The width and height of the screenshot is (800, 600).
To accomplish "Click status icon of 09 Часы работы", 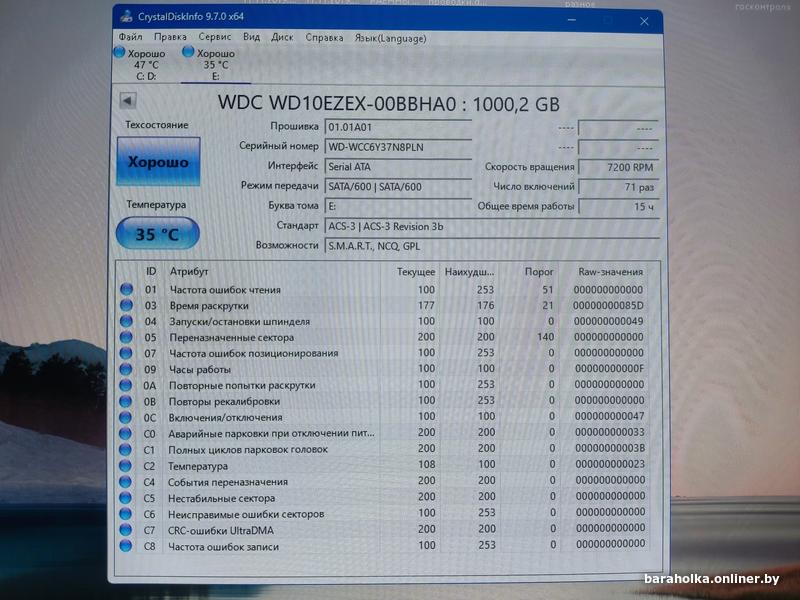I will pos(126,369).
